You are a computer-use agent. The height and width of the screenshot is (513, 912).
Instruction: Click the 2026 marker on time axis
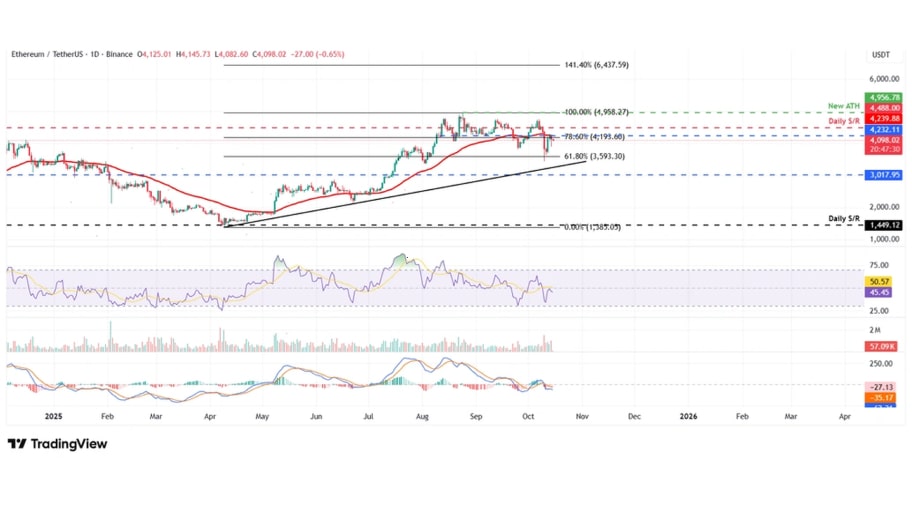coord(689,415)
